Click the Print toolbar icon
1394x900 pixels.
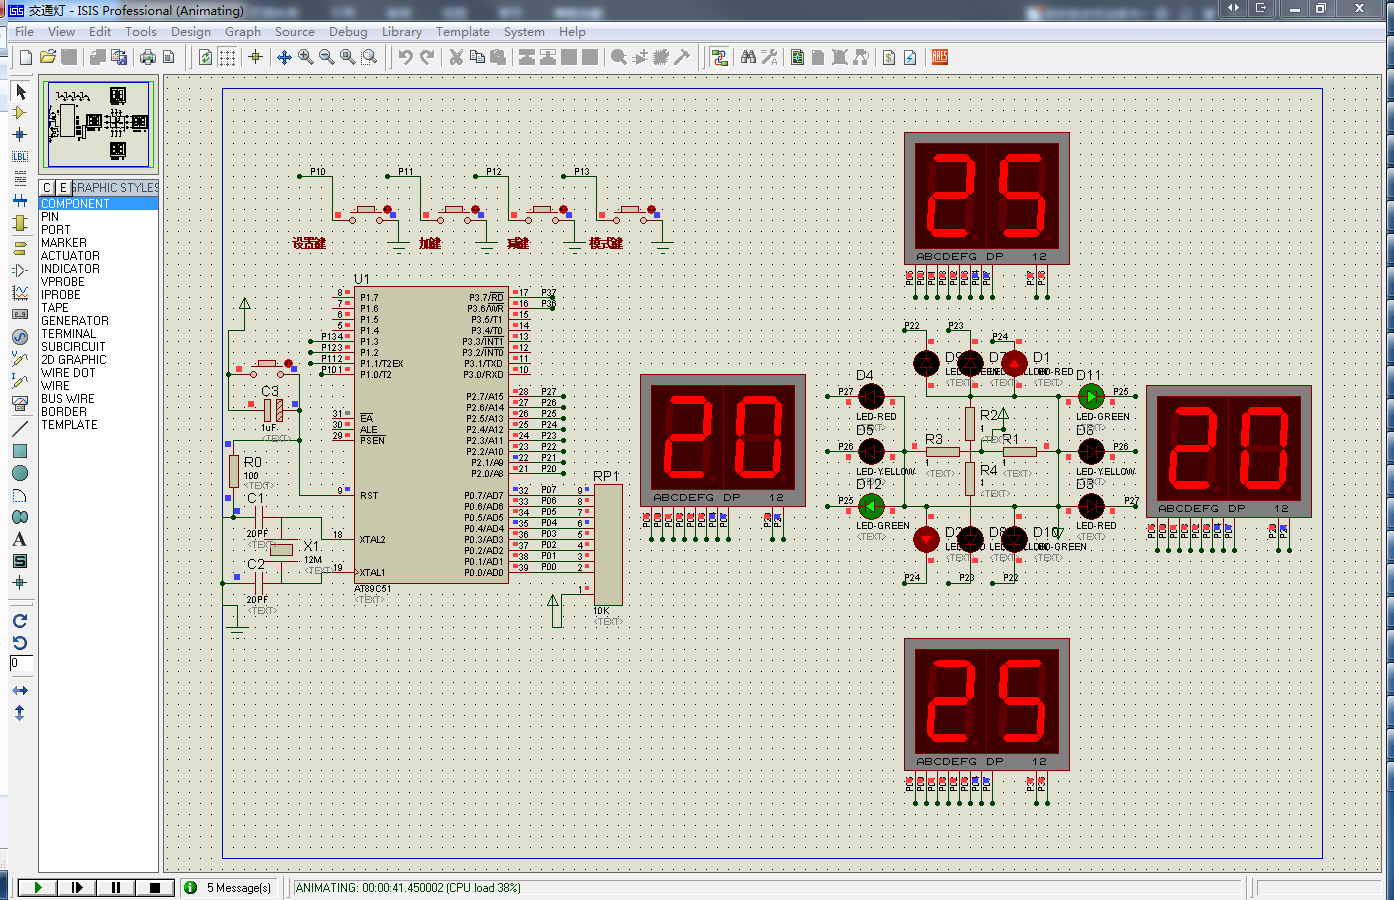tap(148, 57)
